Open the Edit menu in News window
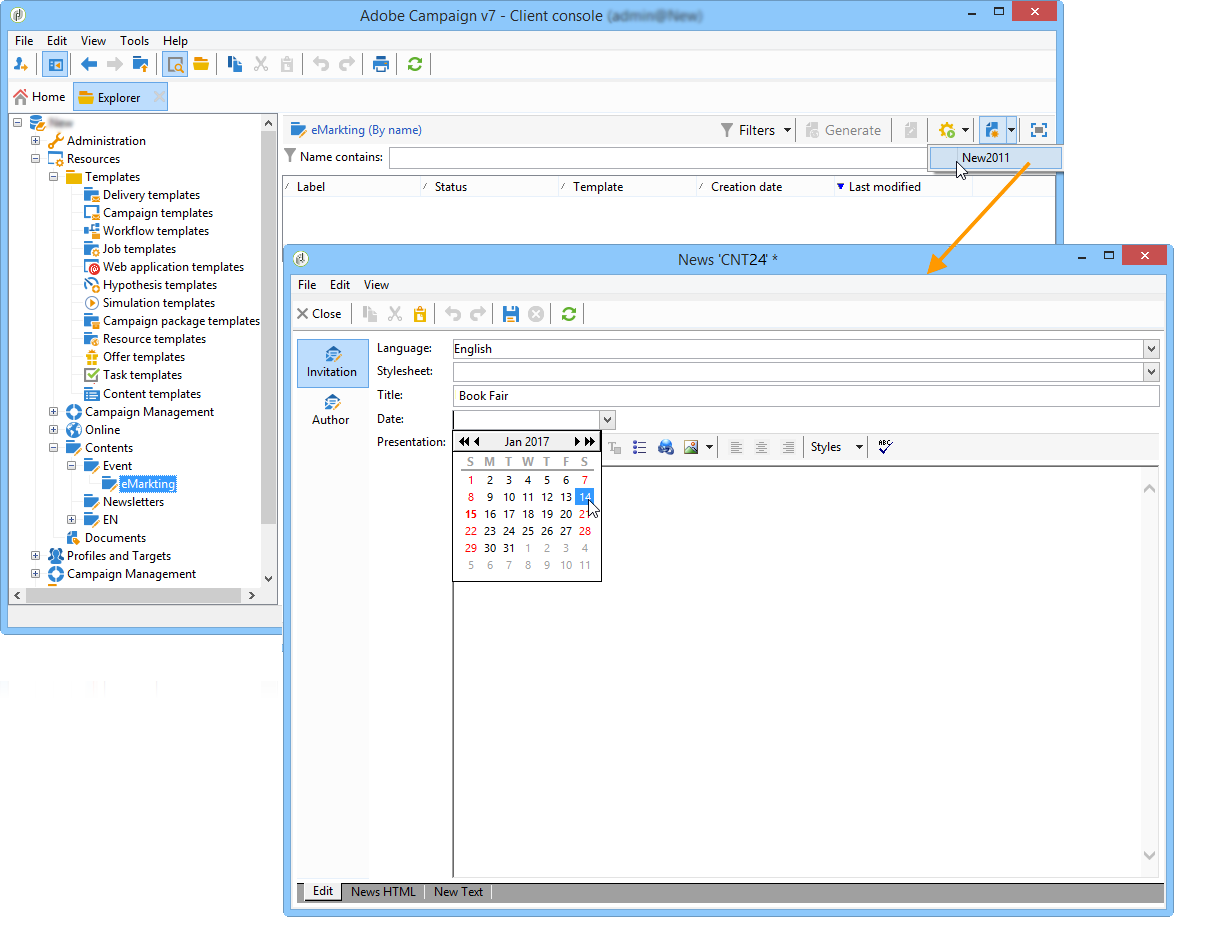The height and width of the screenshot is (941, 1207). (x=340, y=285)
